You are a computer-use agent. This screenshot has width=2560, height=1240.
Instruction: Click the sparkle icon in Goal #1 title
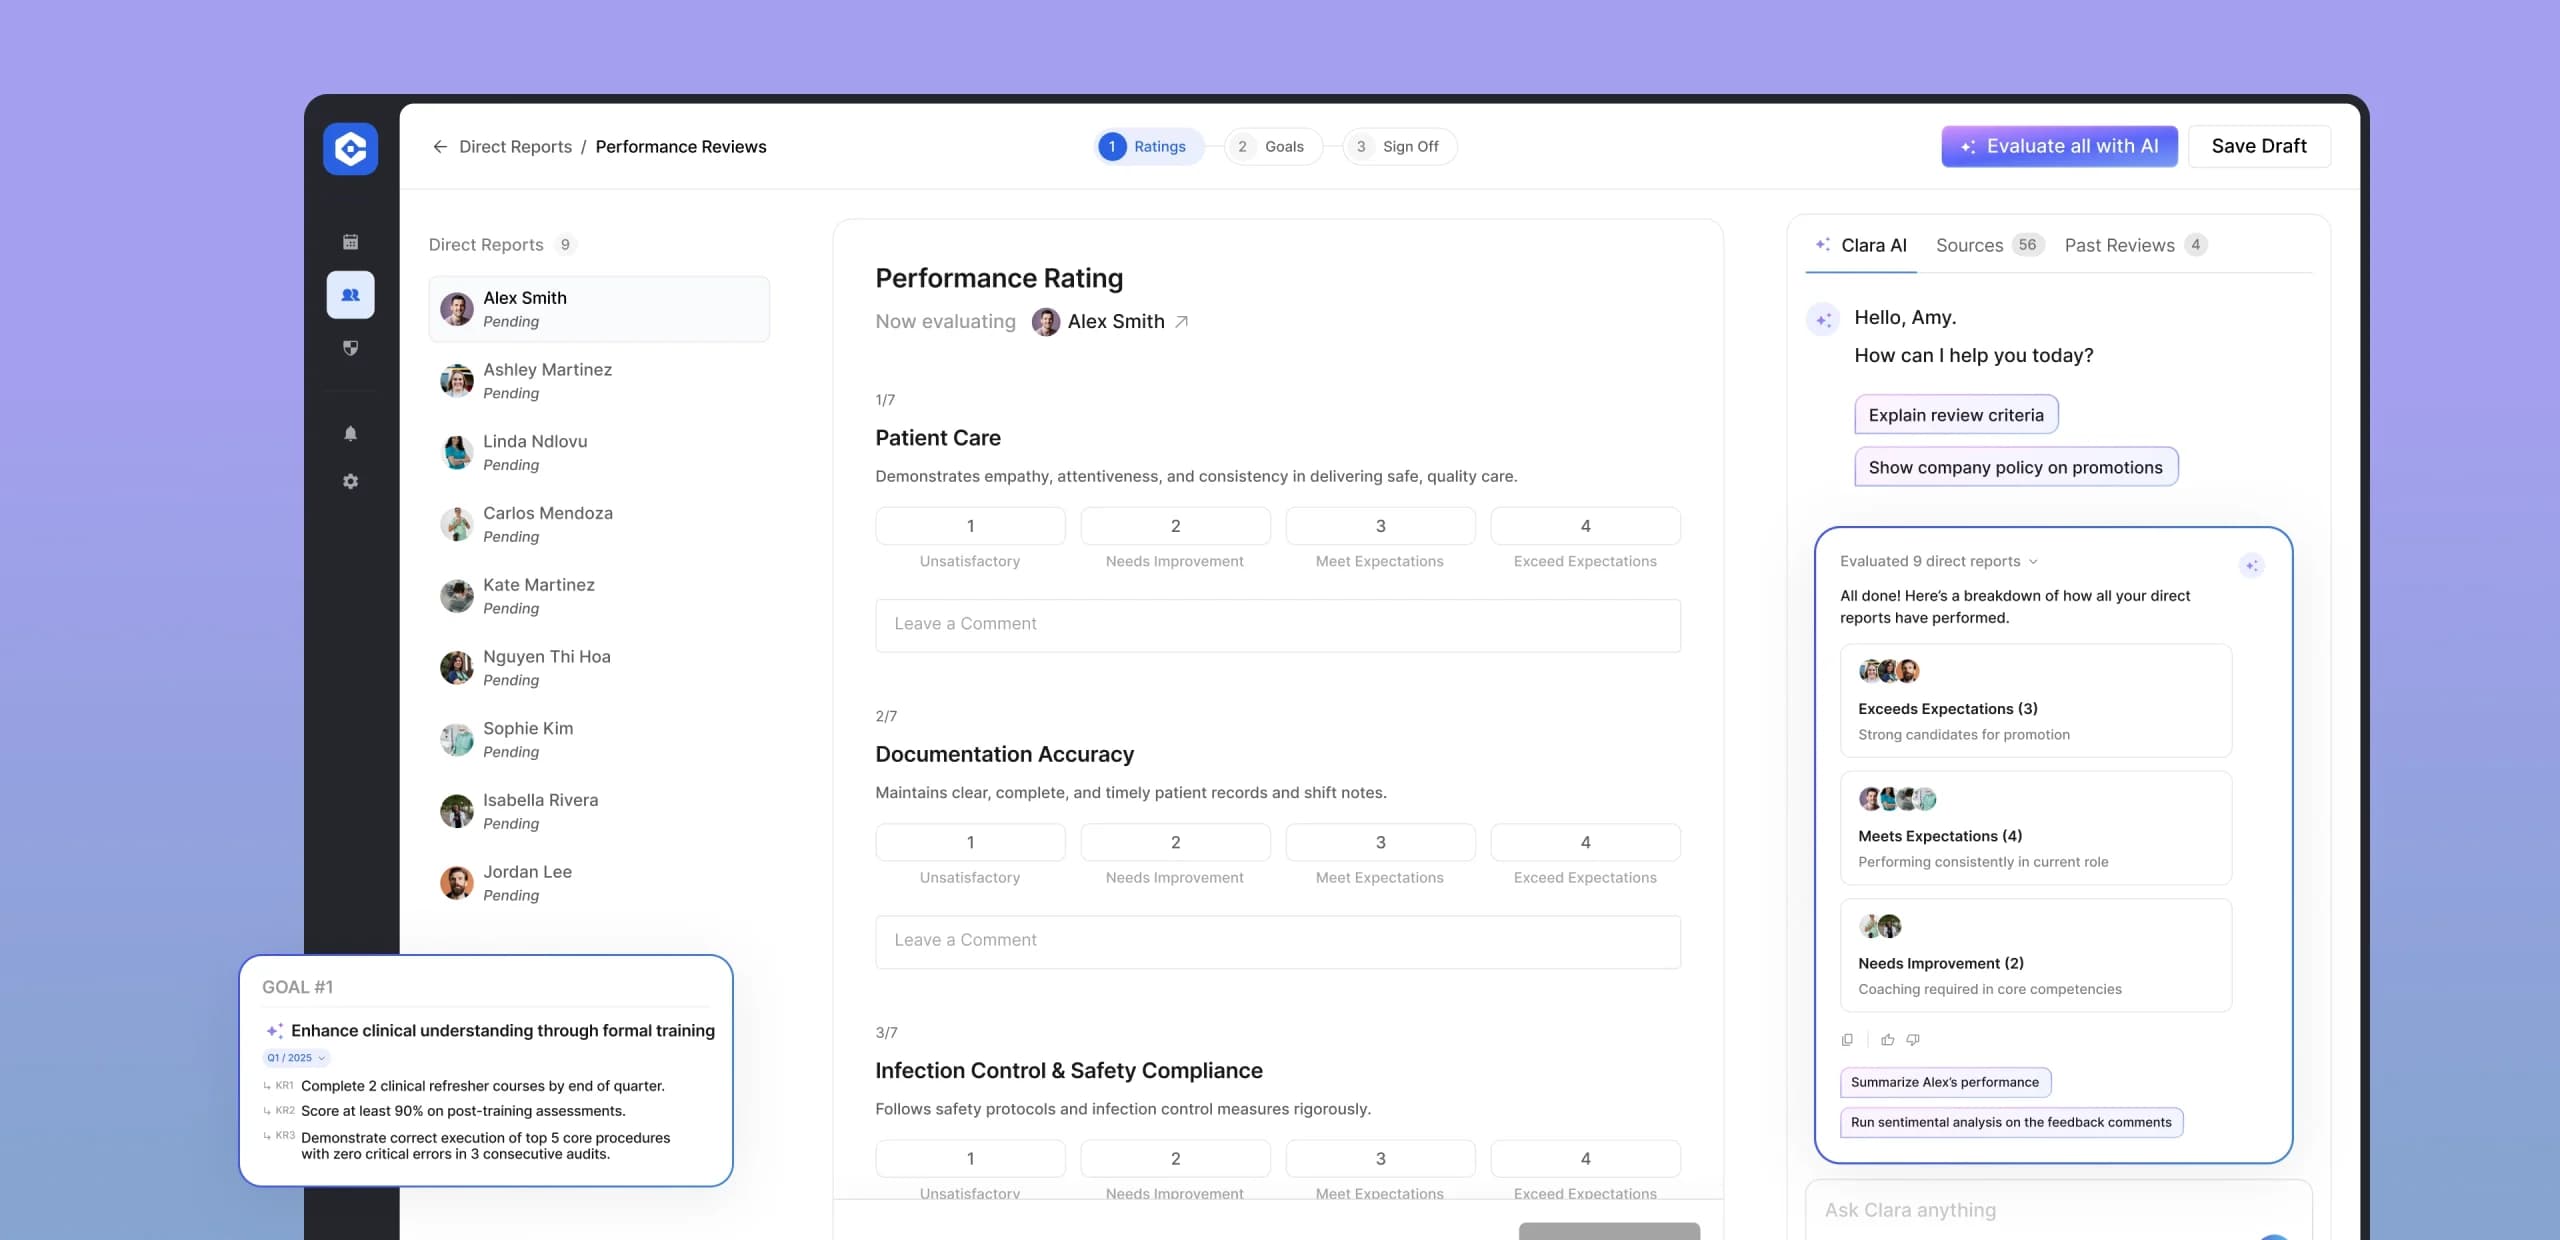point(274,1031)
